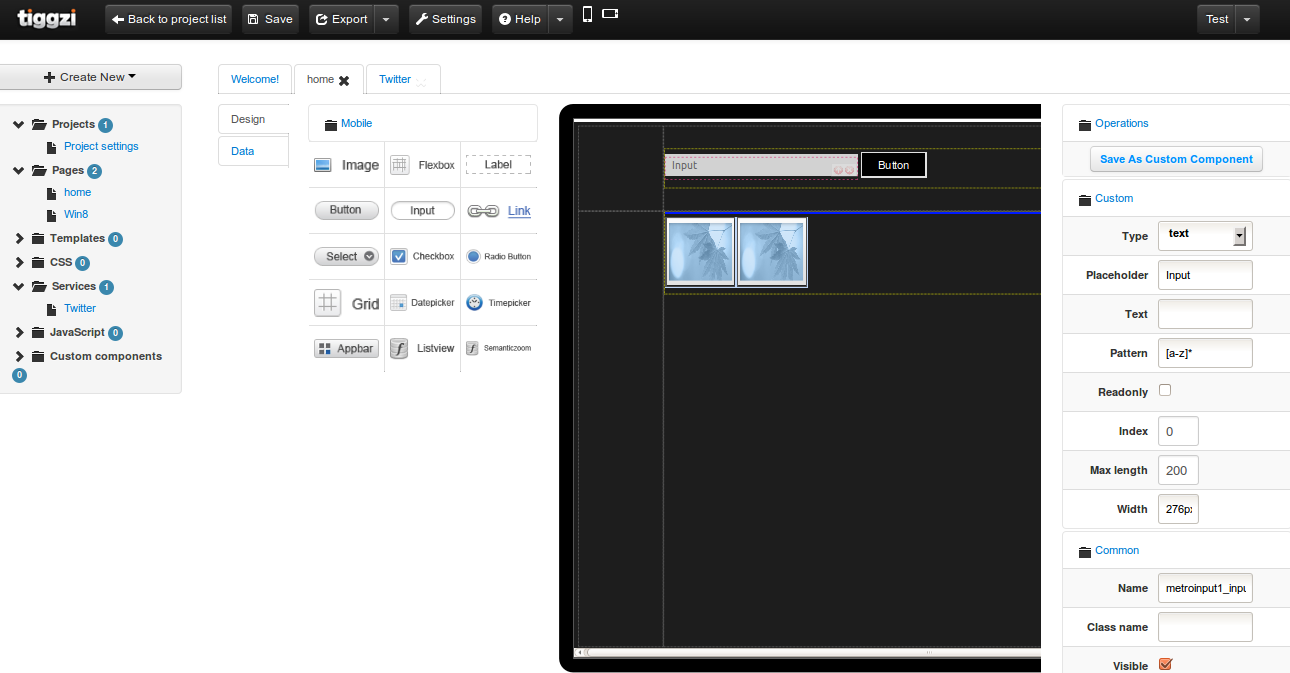Expand the Templates tree folder

19,238
